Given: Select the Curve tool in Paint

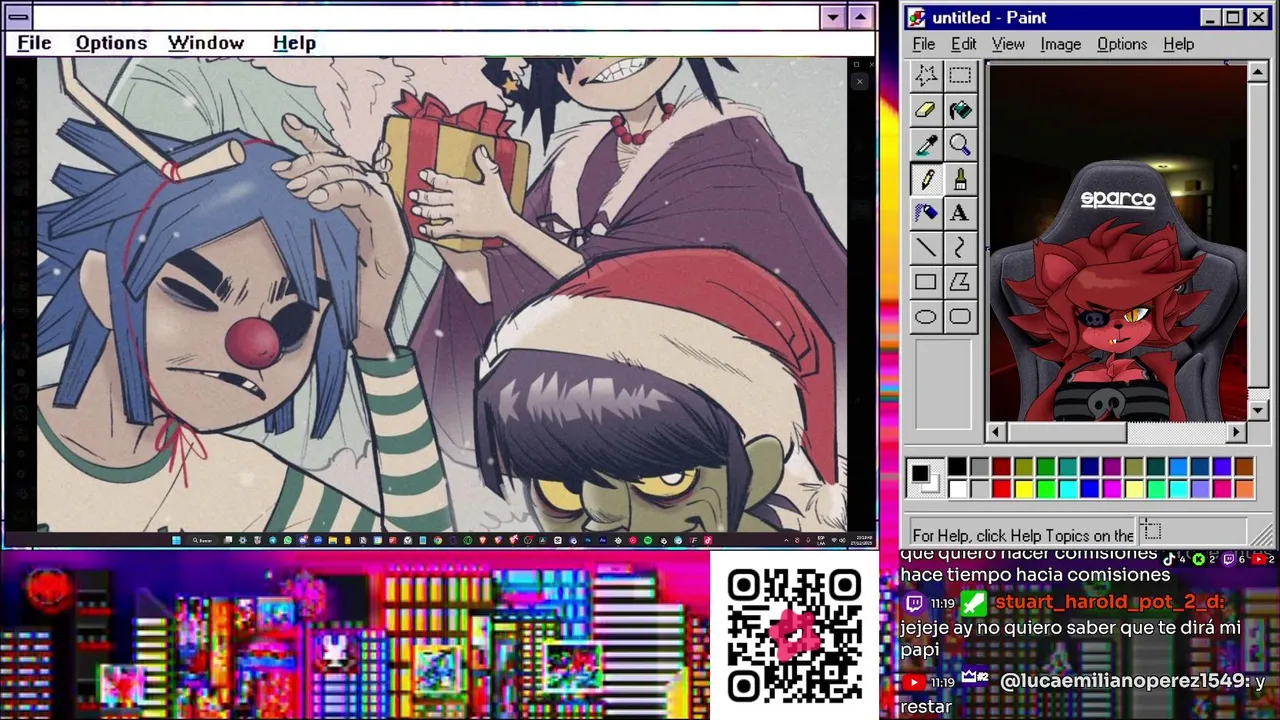Looking at the screenshot, I should (960, 248).
